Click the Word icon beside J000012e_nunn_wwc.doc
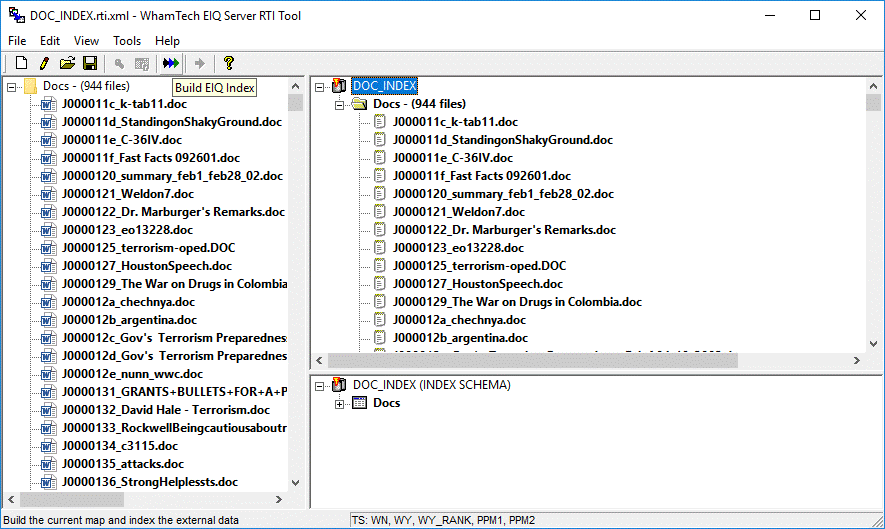 pos(49,374)
